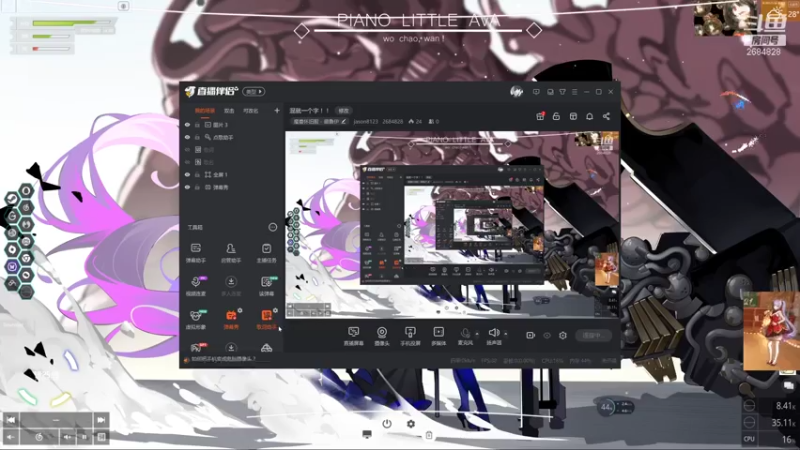Click the purple highlighted hexagon desktop icon
The width and height of the screenshot is (800, 450).
pyautogui.click(x=12, y=266)
